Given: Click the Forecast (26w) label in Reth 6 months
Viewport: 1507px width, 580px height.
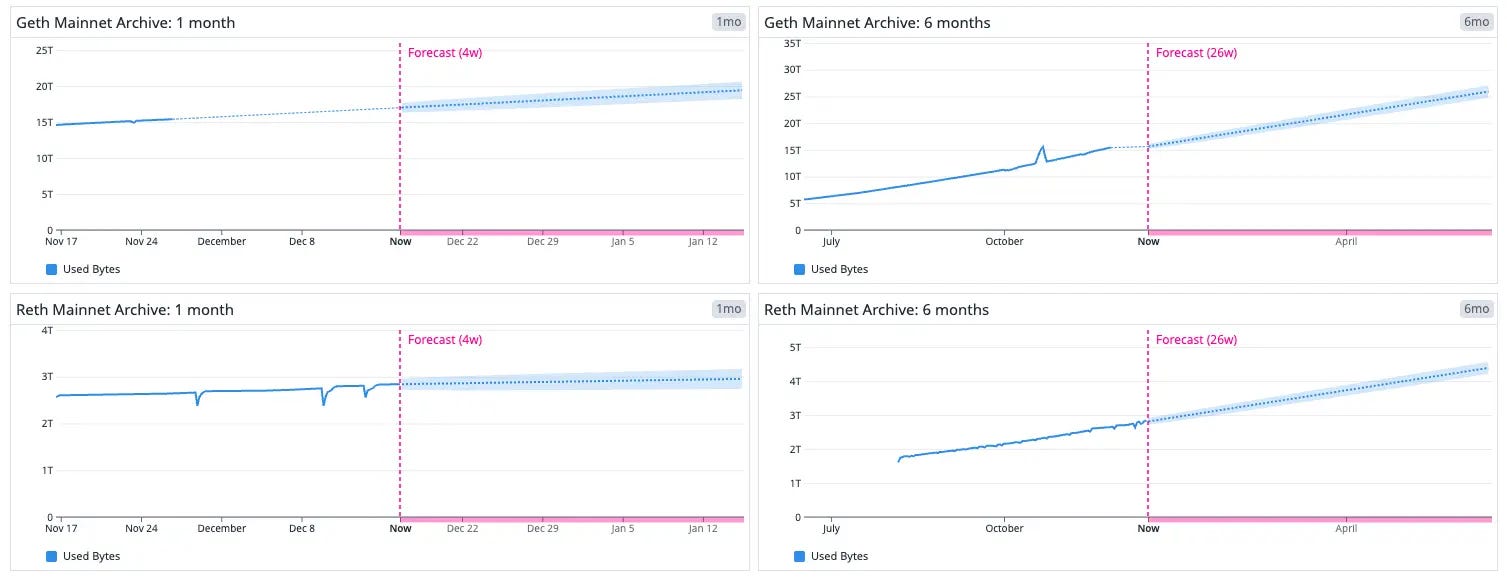Looking at the screenshot, I should pyautogui.click(x=1196, y=340).
